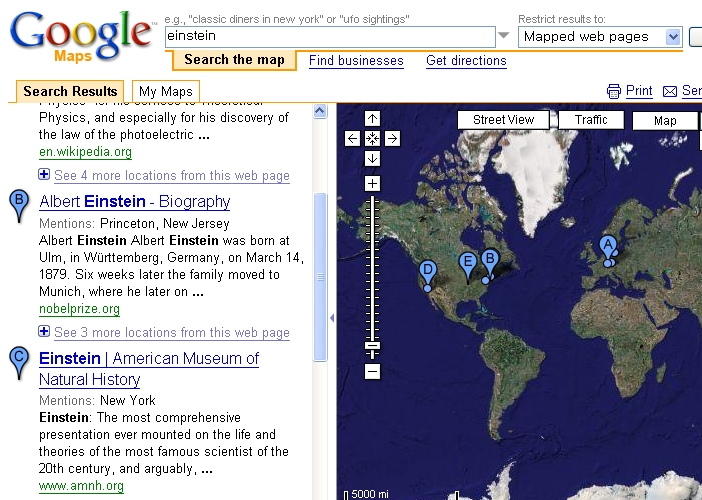Click the results scrollbar up arrow

tap(320, 111)
